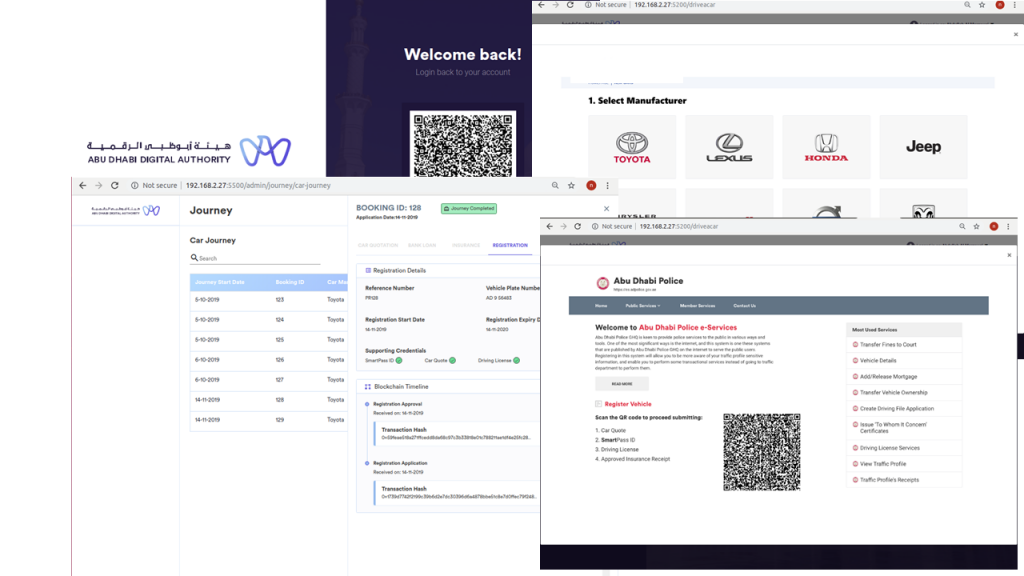Close the Booking ID 128 detail panel
This screenshot has height=576, width=1024.
pos(606,209)
